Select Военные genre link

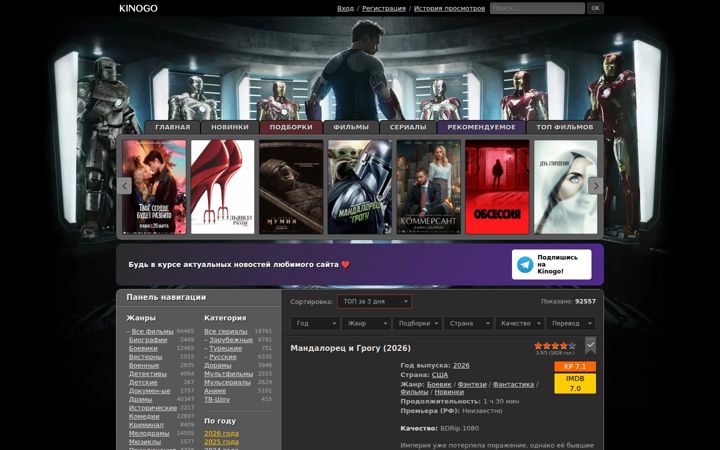pos(144,366)
